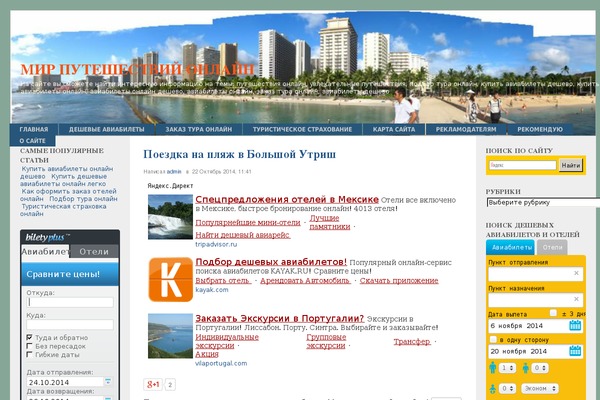This screenshot has height=400, width=600.
Task: Open ad Подбор дешевых авиабилетов!
Action: (271, 262)
